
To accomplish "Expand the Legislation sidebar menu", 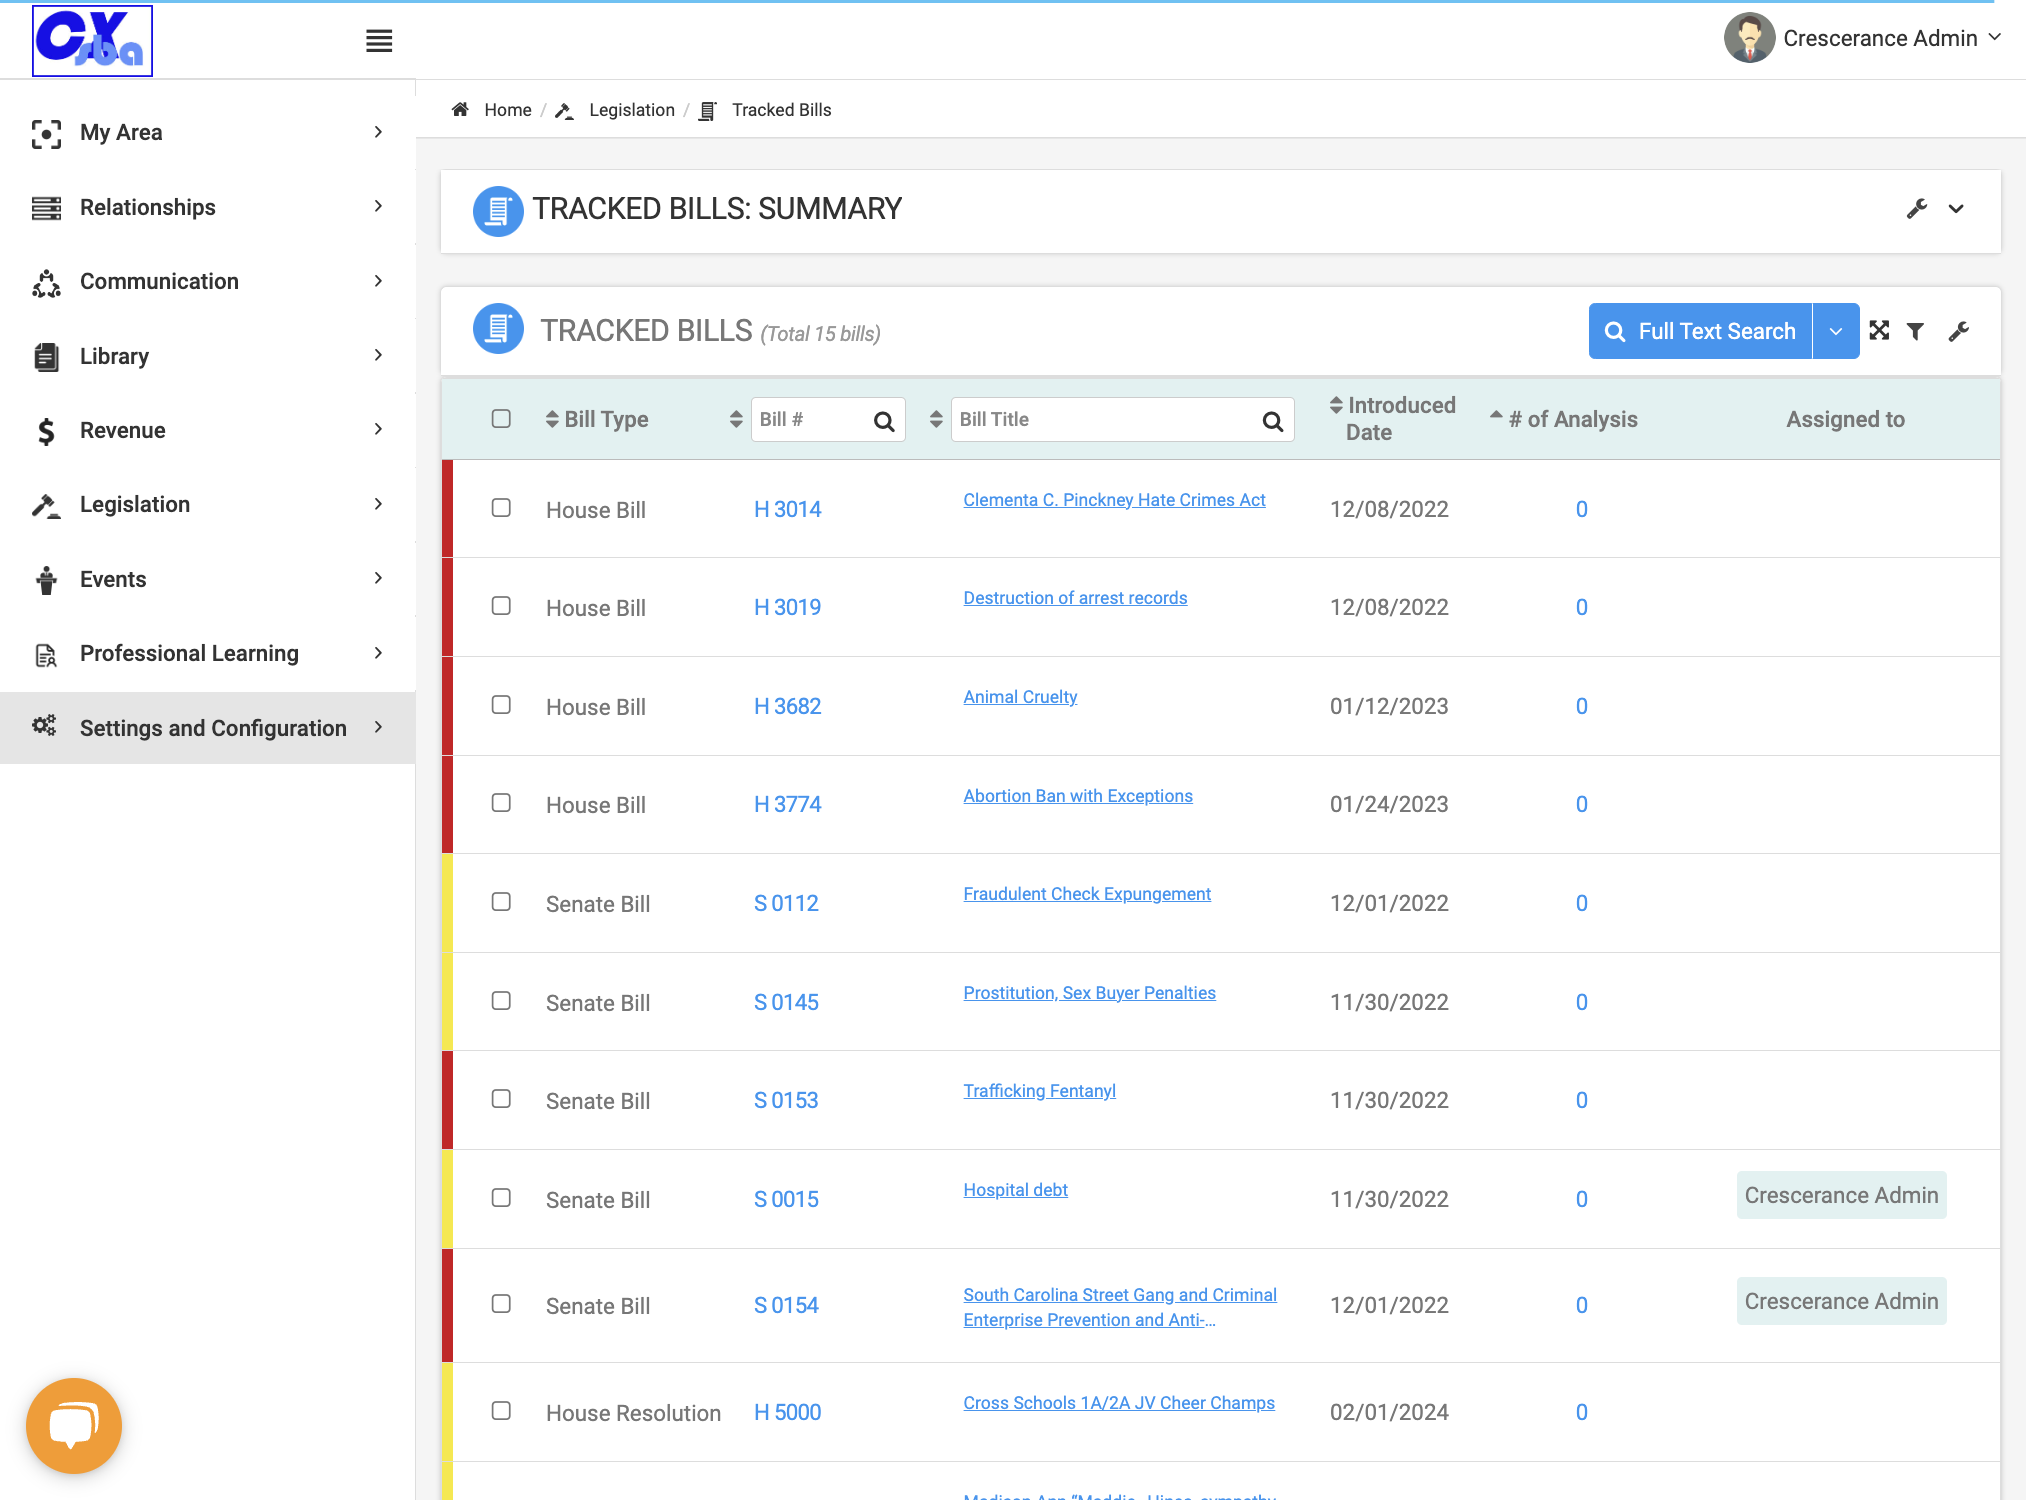I will click(208, 504).
